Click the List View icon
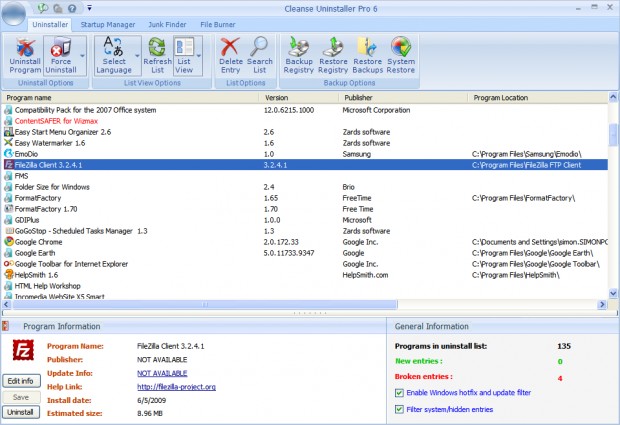The height and width of the screenshot is (425, 620). click(x=184, y=47)
